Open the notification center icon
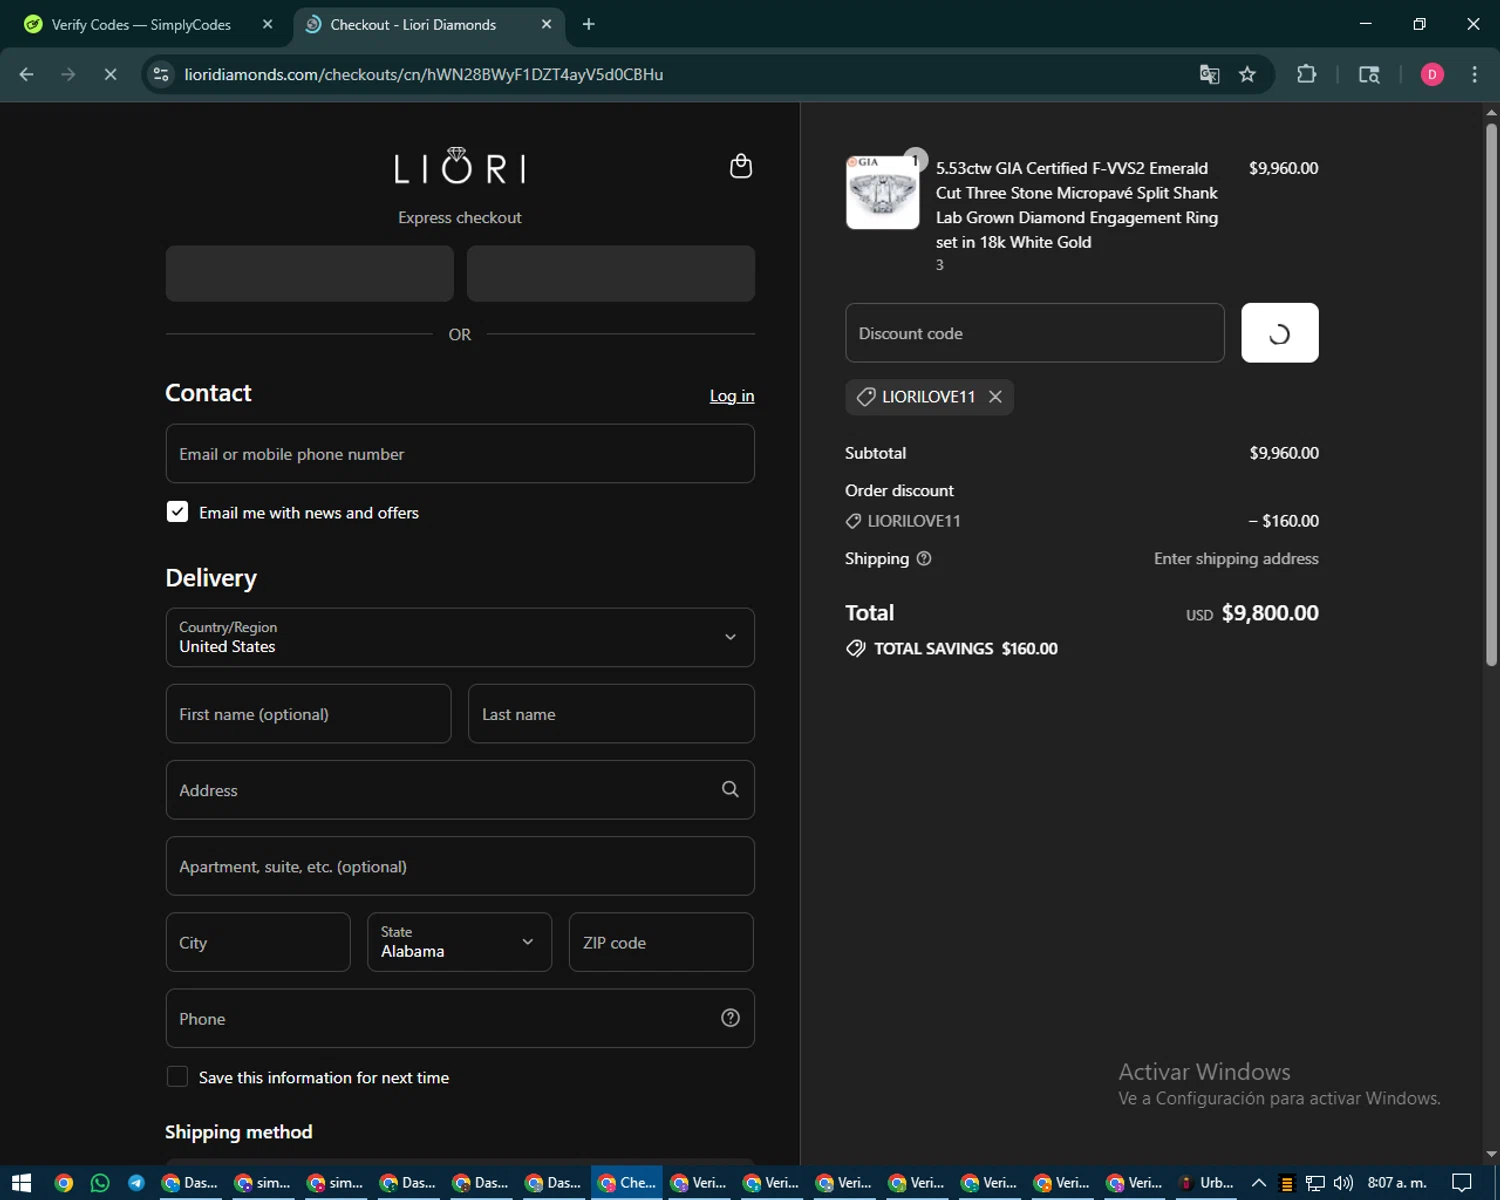Screen dimensions: 1500x1200 pyautogui.click(x=1462, y=1183)
